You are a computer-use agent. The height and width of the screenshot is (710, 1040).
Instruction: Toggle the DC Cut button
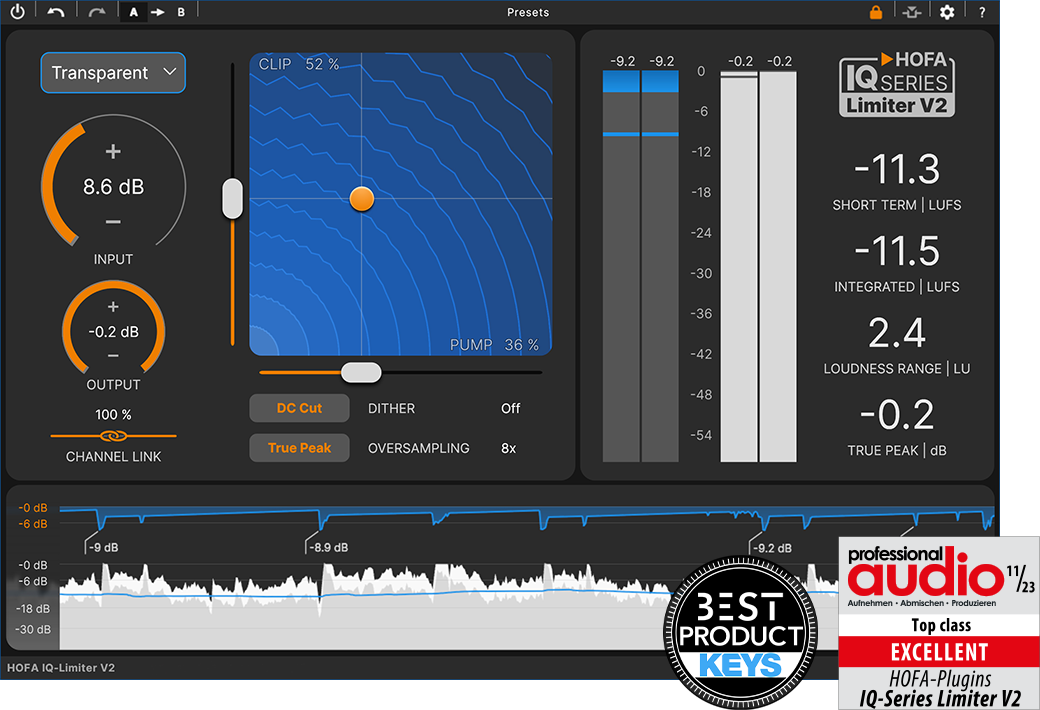(x=299, y=408)
